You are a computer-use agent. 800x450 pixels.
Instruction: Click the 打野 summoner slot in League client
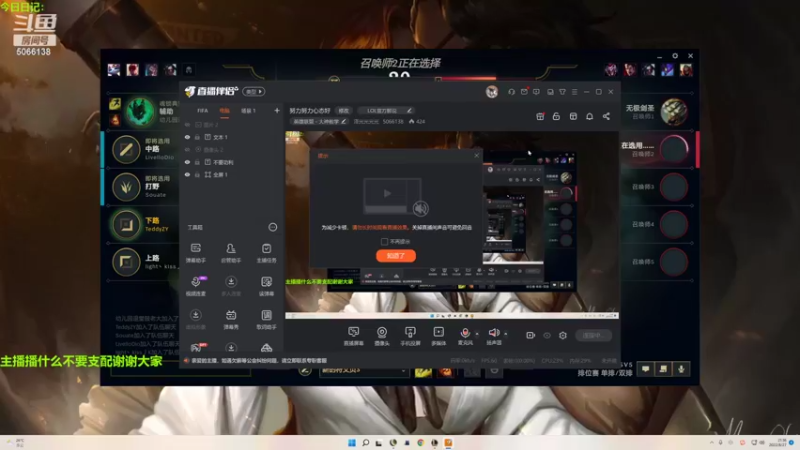[142, 187]
